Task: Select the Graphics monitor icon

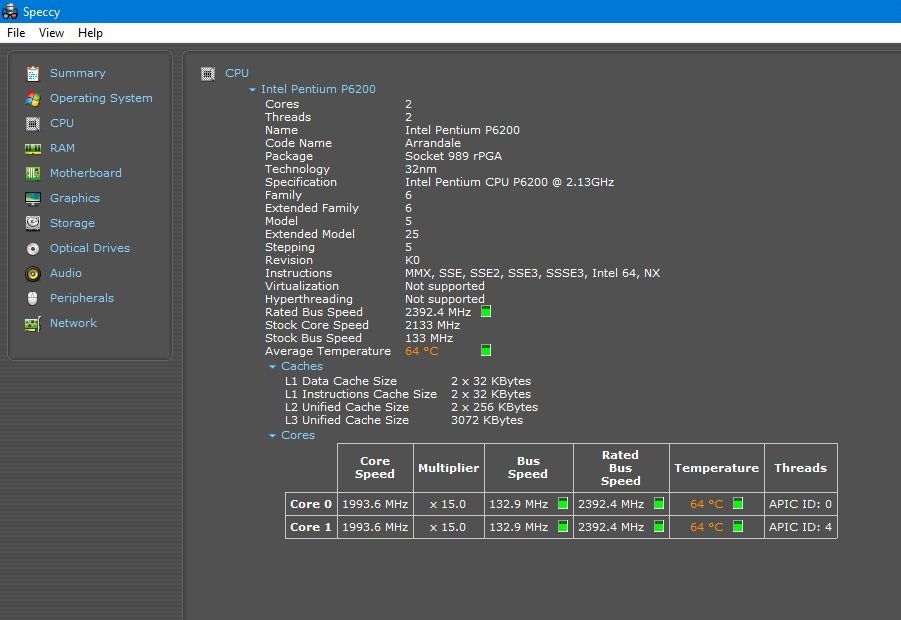Action: (33, 198)
